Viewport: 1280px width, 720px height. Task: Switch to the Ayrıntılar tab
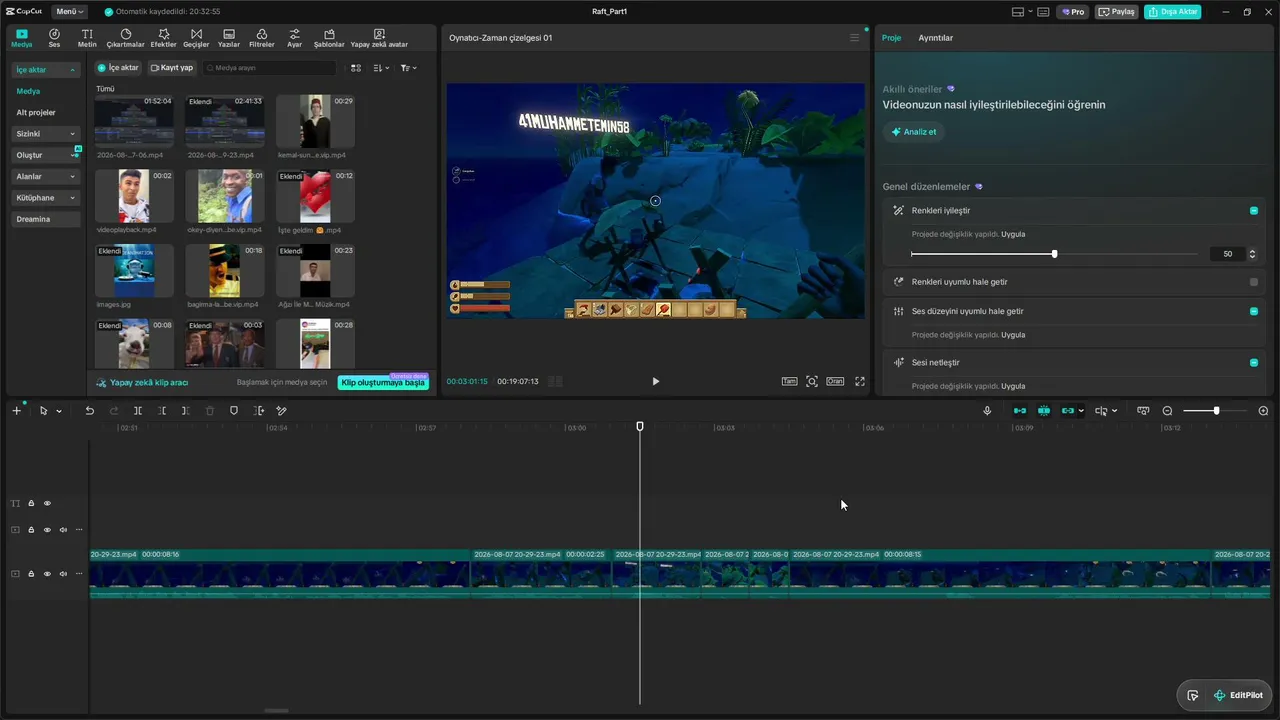pos(936,38)
